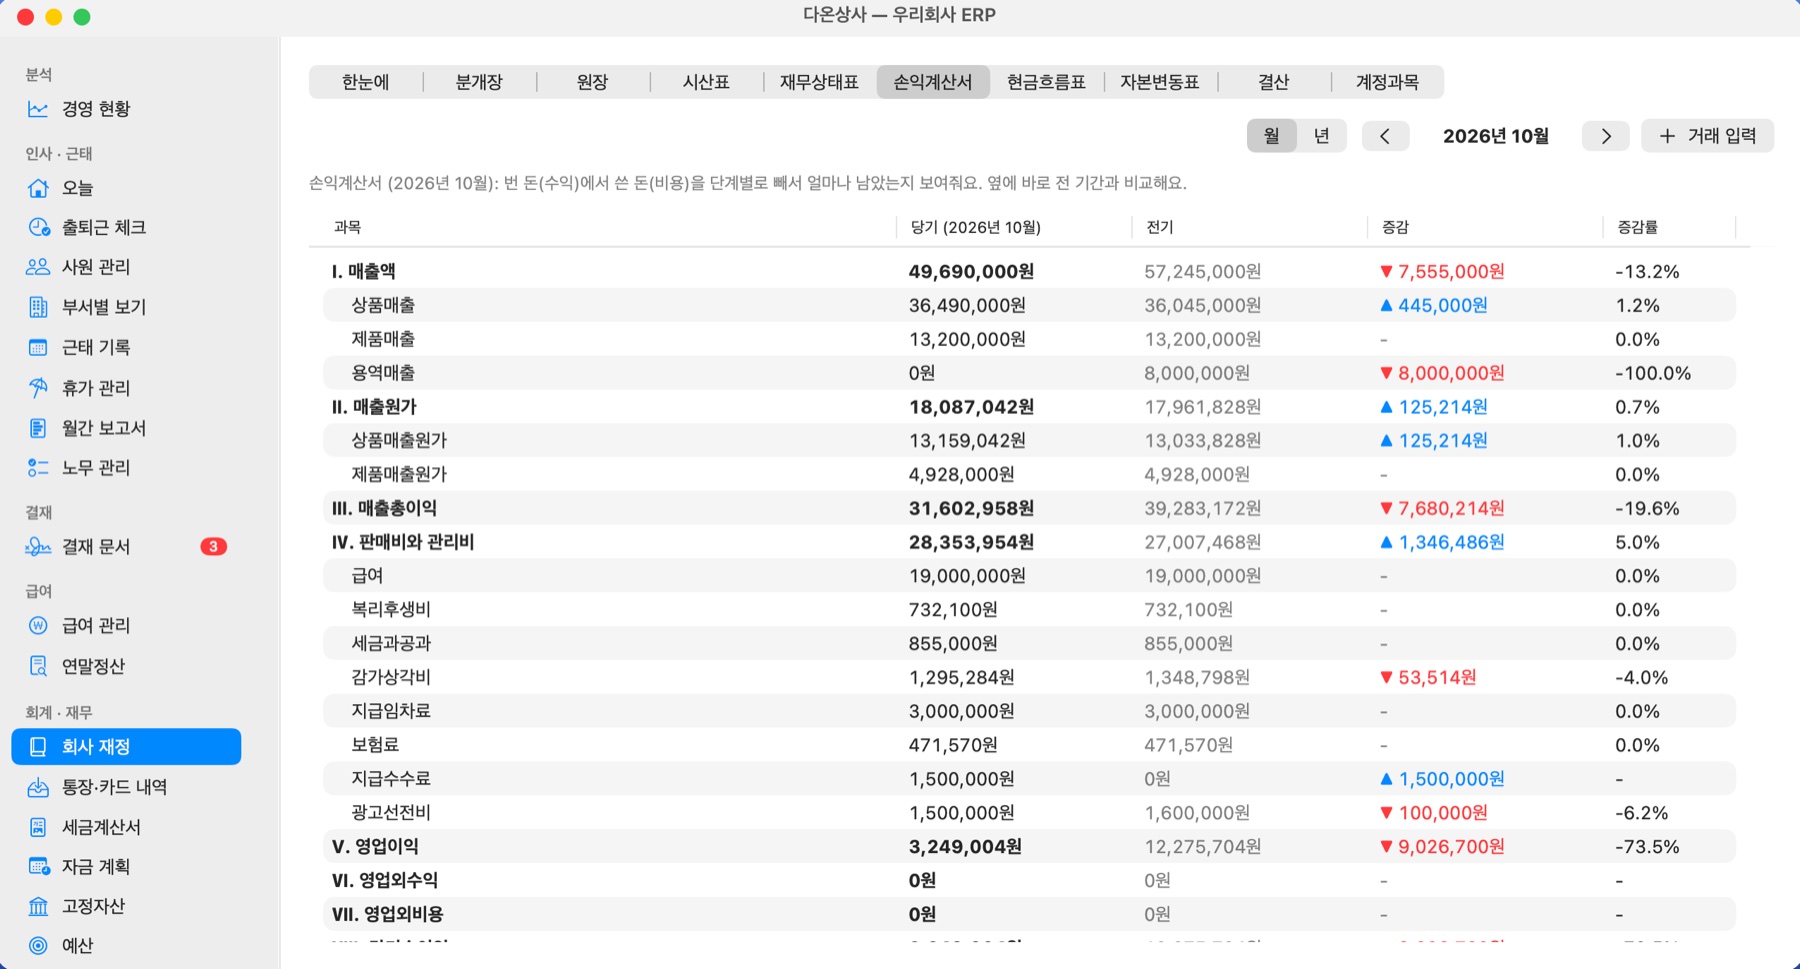Click the 월간 보고서 document icon
This screenshot has height=969, width=1800.
tap(38, 428)
